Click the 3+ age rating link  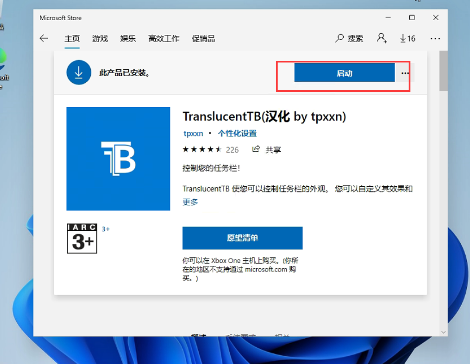(x=105, y=229)
